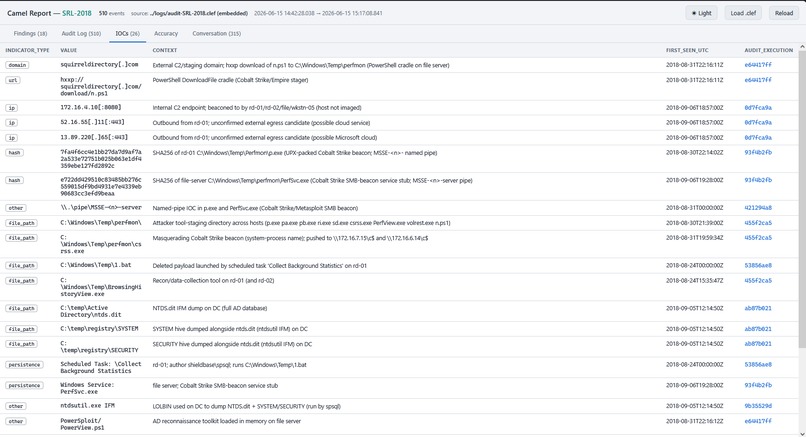Image resolution: width=806 pixels, height=437 pixels.
Task: Open the Conversation (315) tab
Action: [x=216, y=33]
